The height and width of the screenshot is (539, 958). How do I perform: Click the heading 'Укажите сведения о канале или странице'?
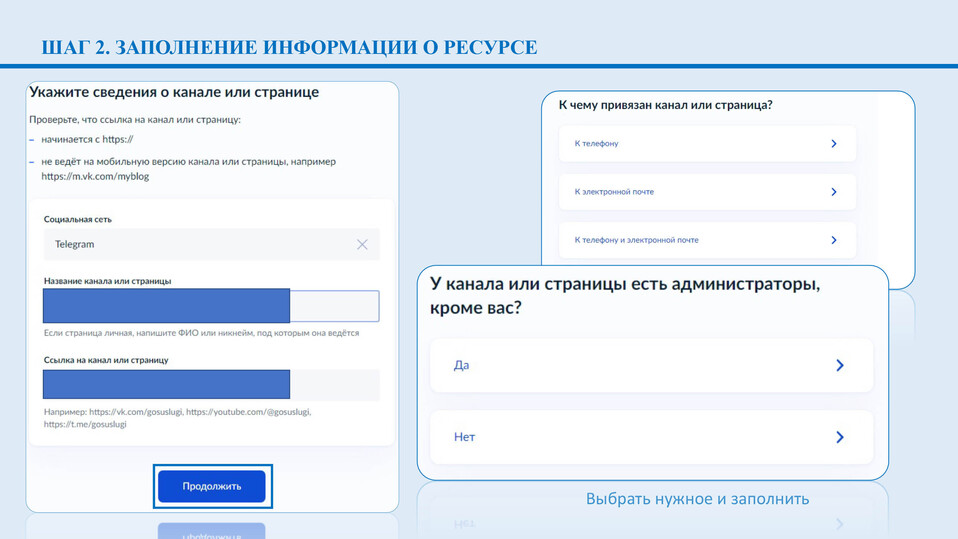(x=174, y=92)
